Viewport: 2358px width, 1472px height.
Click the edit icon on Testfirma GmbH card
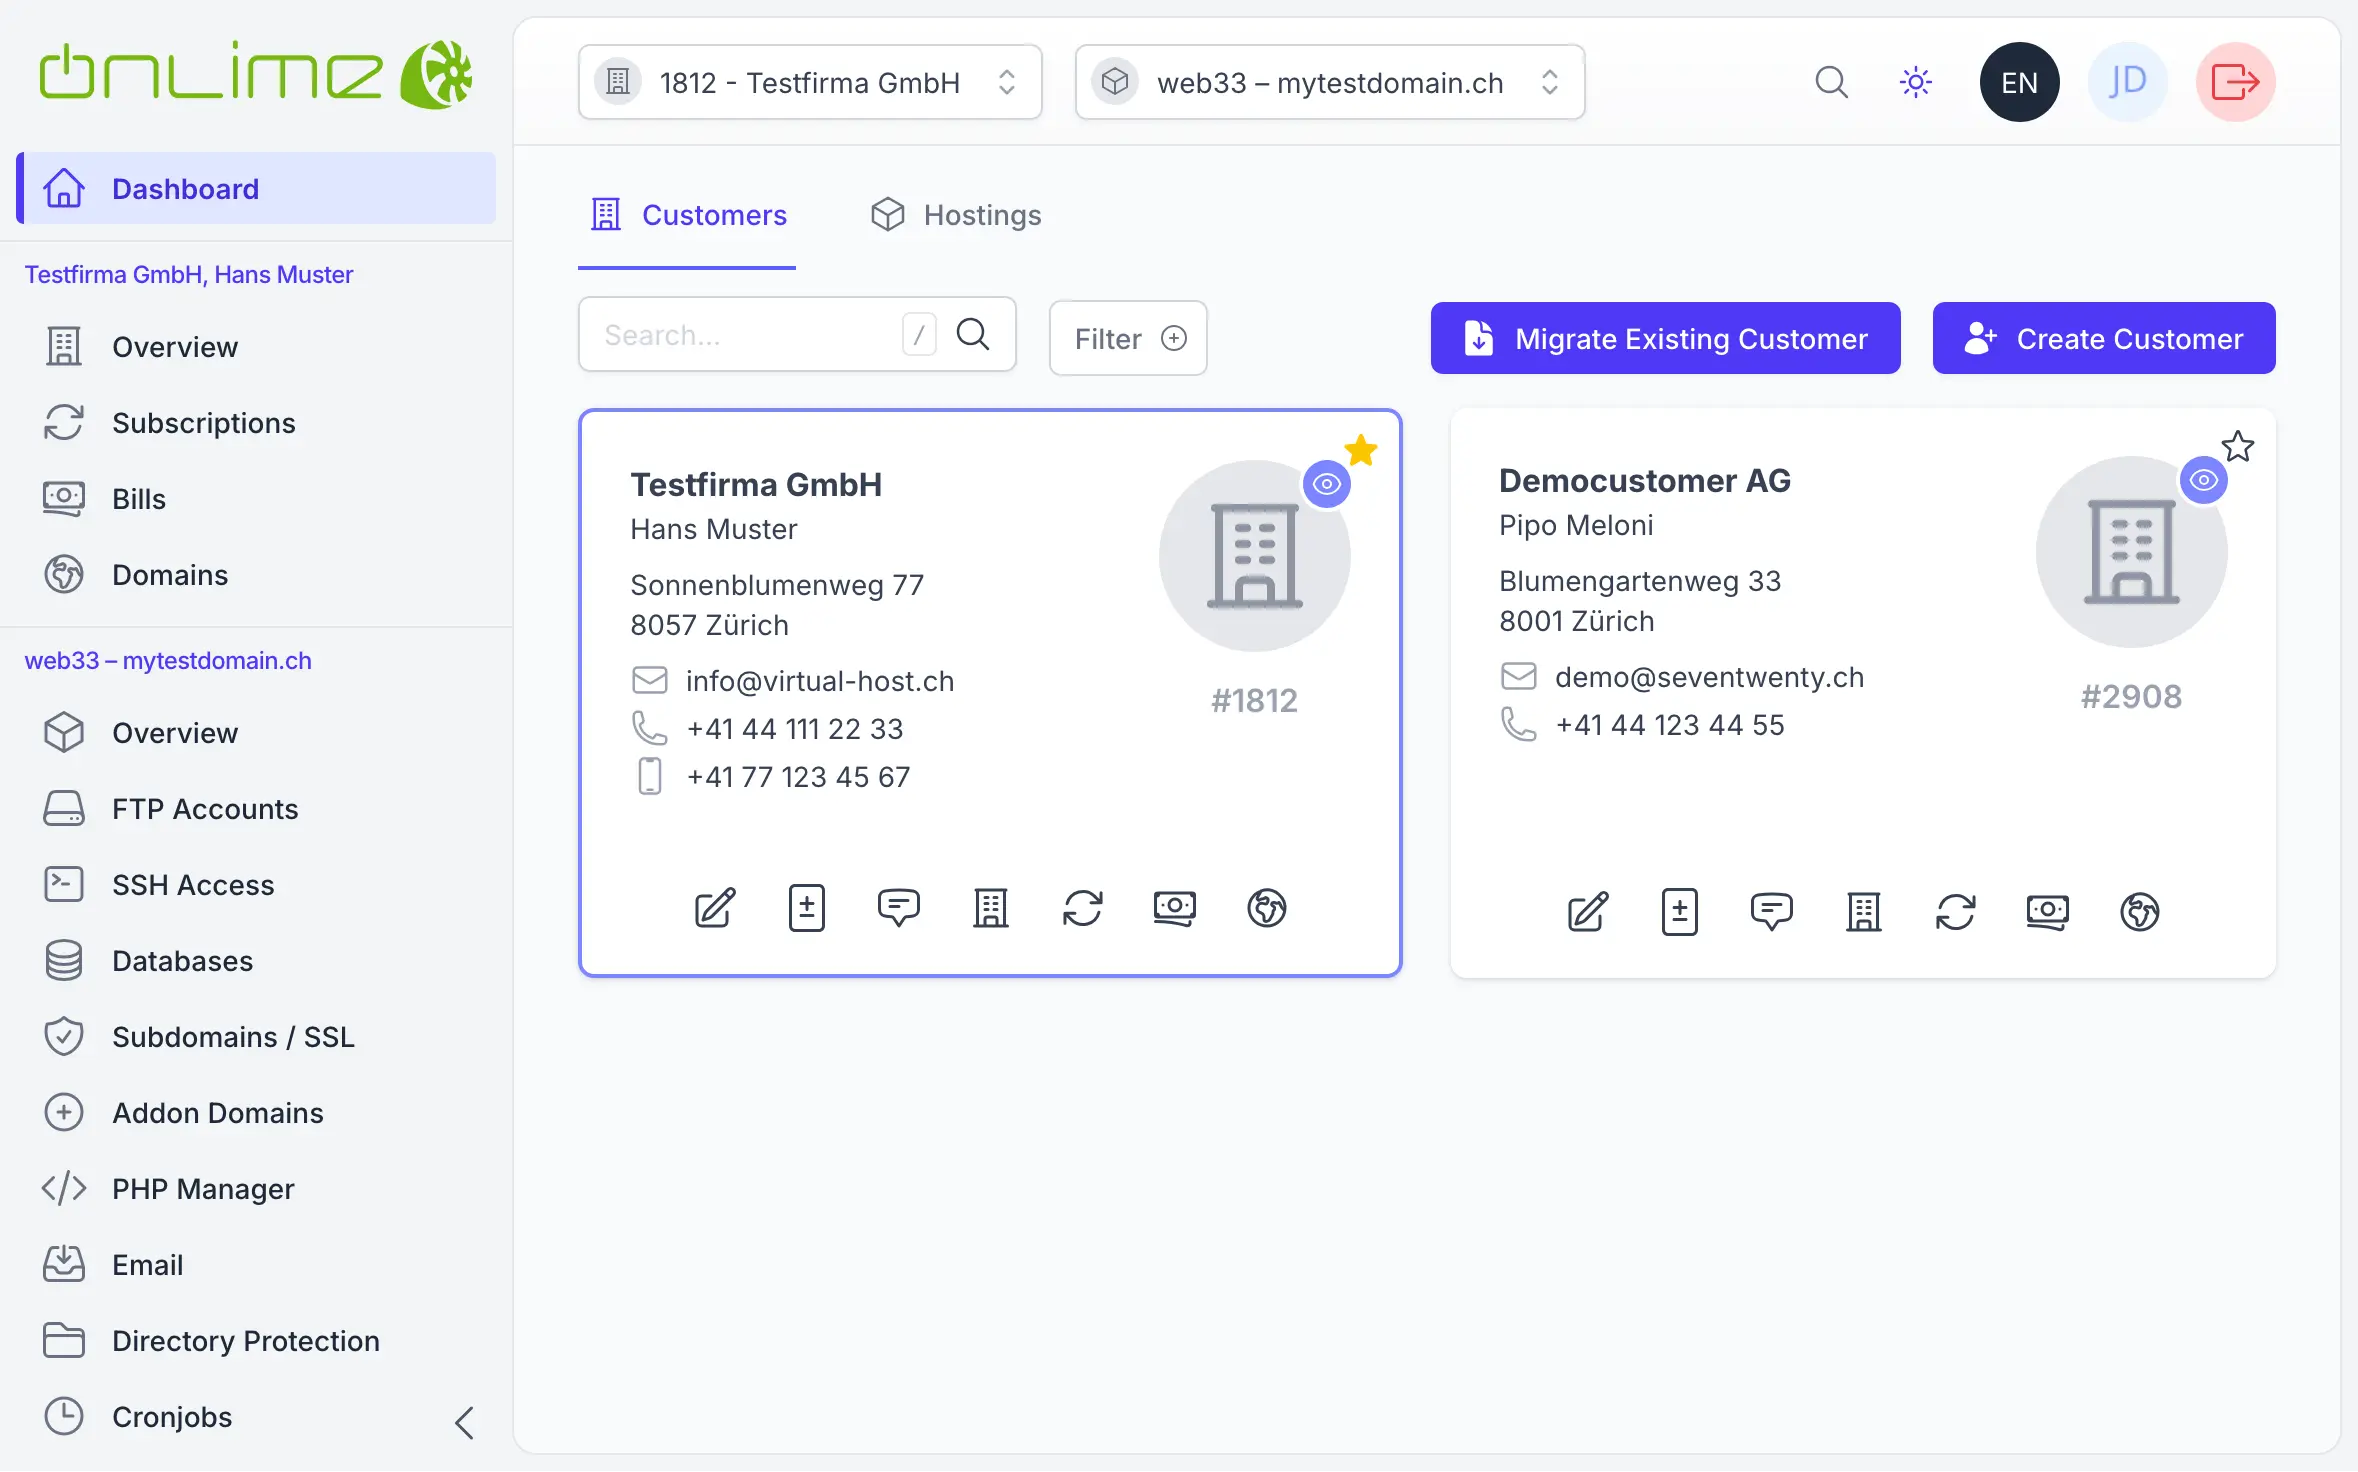(x=715, y=908)
